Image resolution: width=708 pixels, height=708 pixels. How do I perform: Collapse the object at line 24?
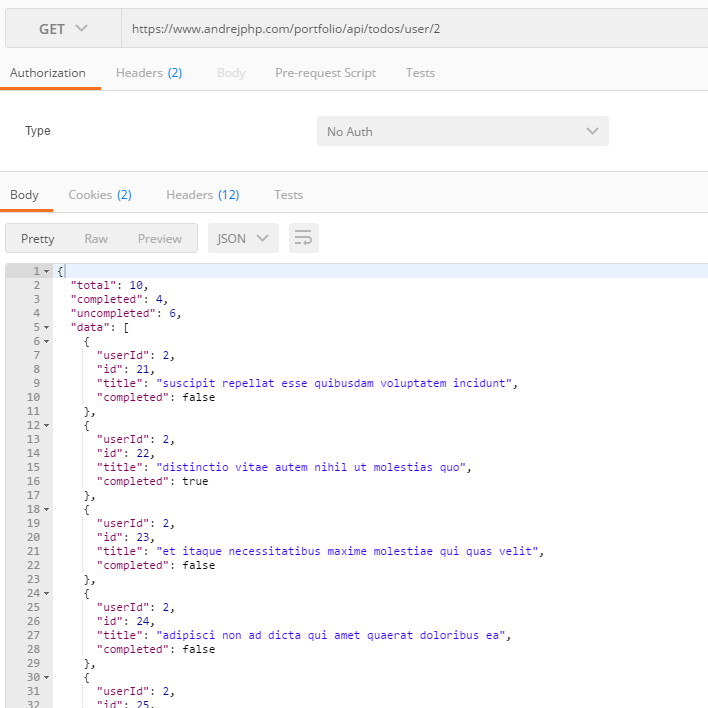pyautogui.click(x=47, y=593)
